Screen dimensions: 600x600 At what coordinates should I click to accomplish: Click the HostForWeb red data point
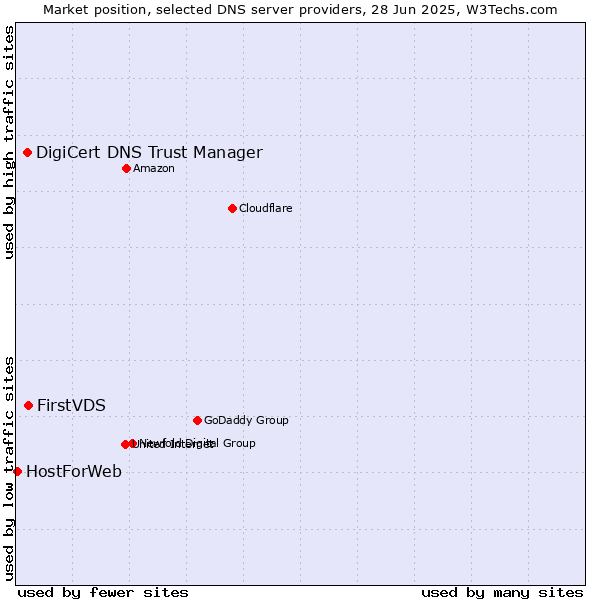18,471
